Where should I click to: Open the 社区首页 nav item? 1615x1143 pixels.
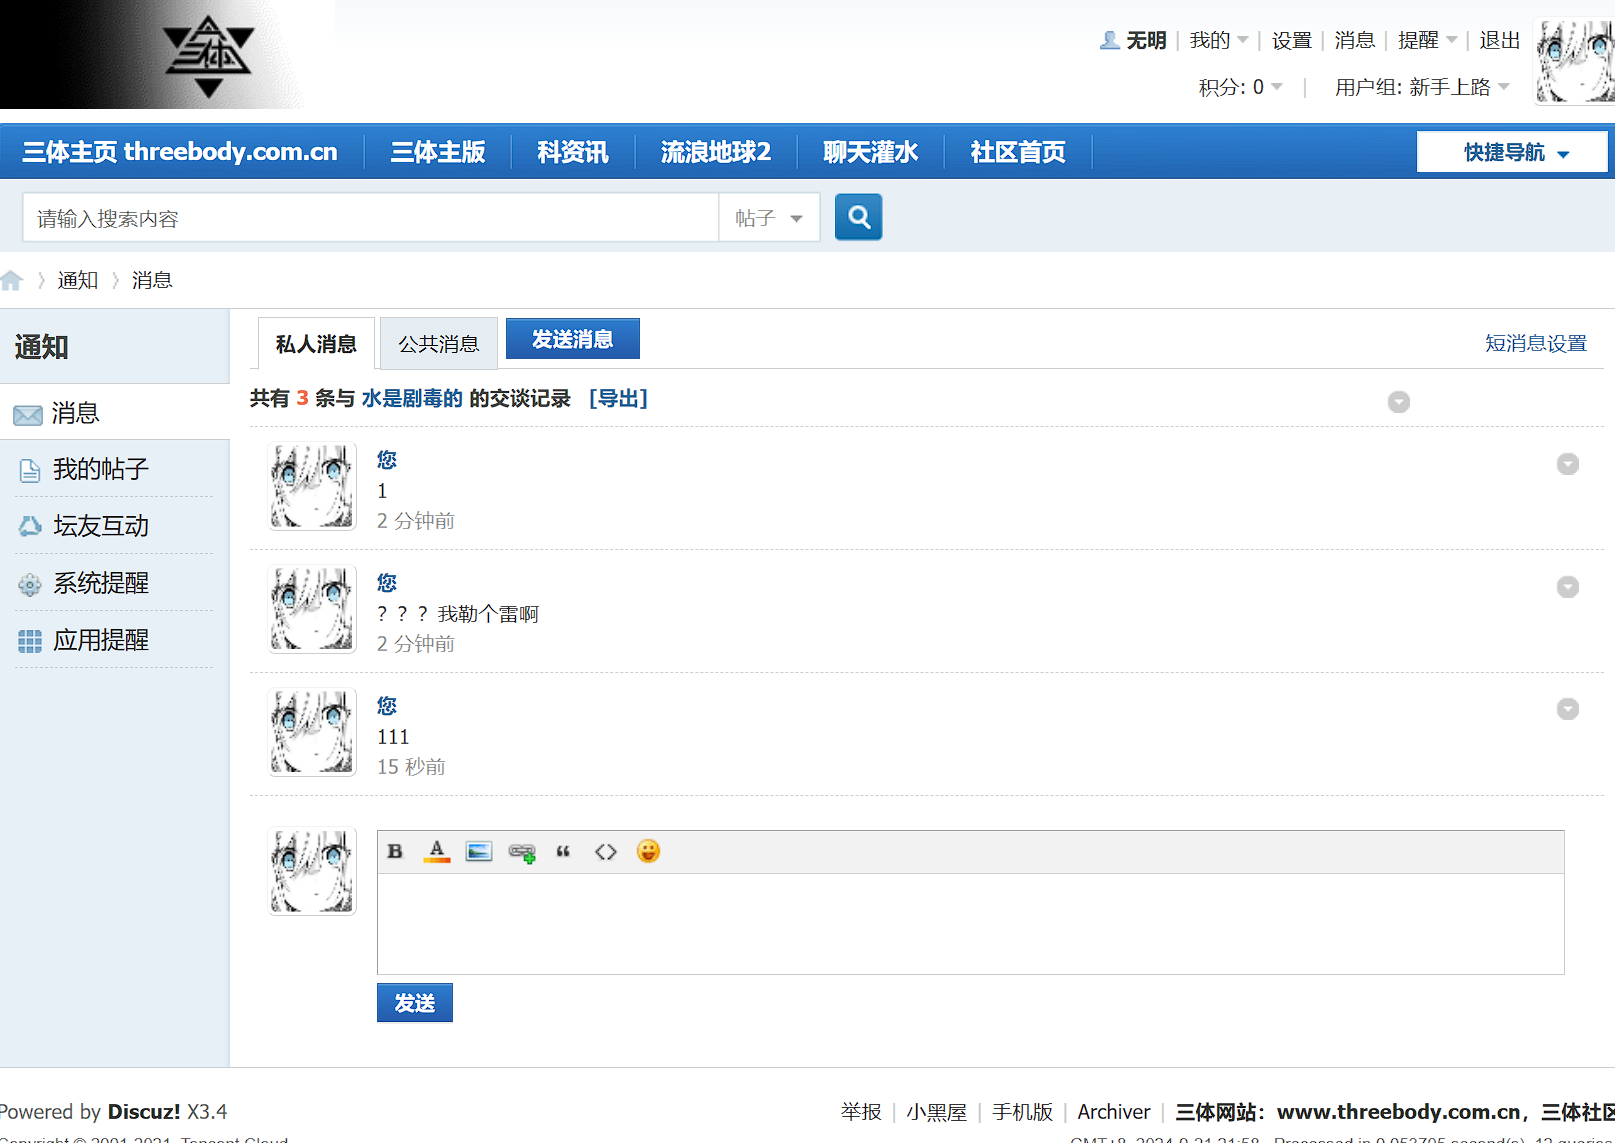(x=1017, y=152)
